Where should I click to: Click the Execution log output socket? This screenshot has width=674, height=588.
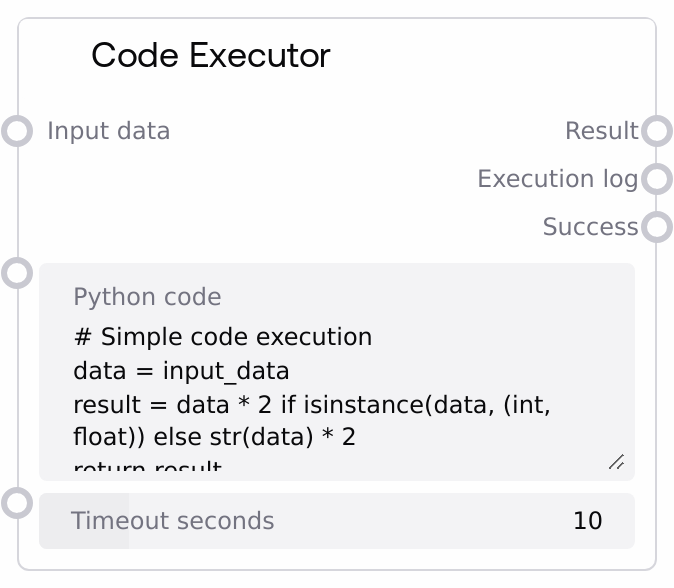(x=656, y=179)
